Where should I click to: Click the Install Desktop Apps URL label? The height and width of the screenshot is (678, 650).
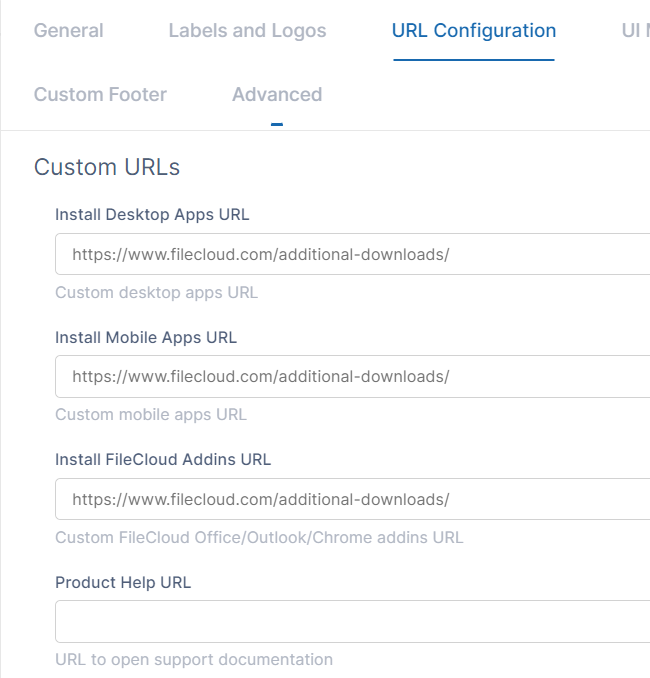(152, 215)
